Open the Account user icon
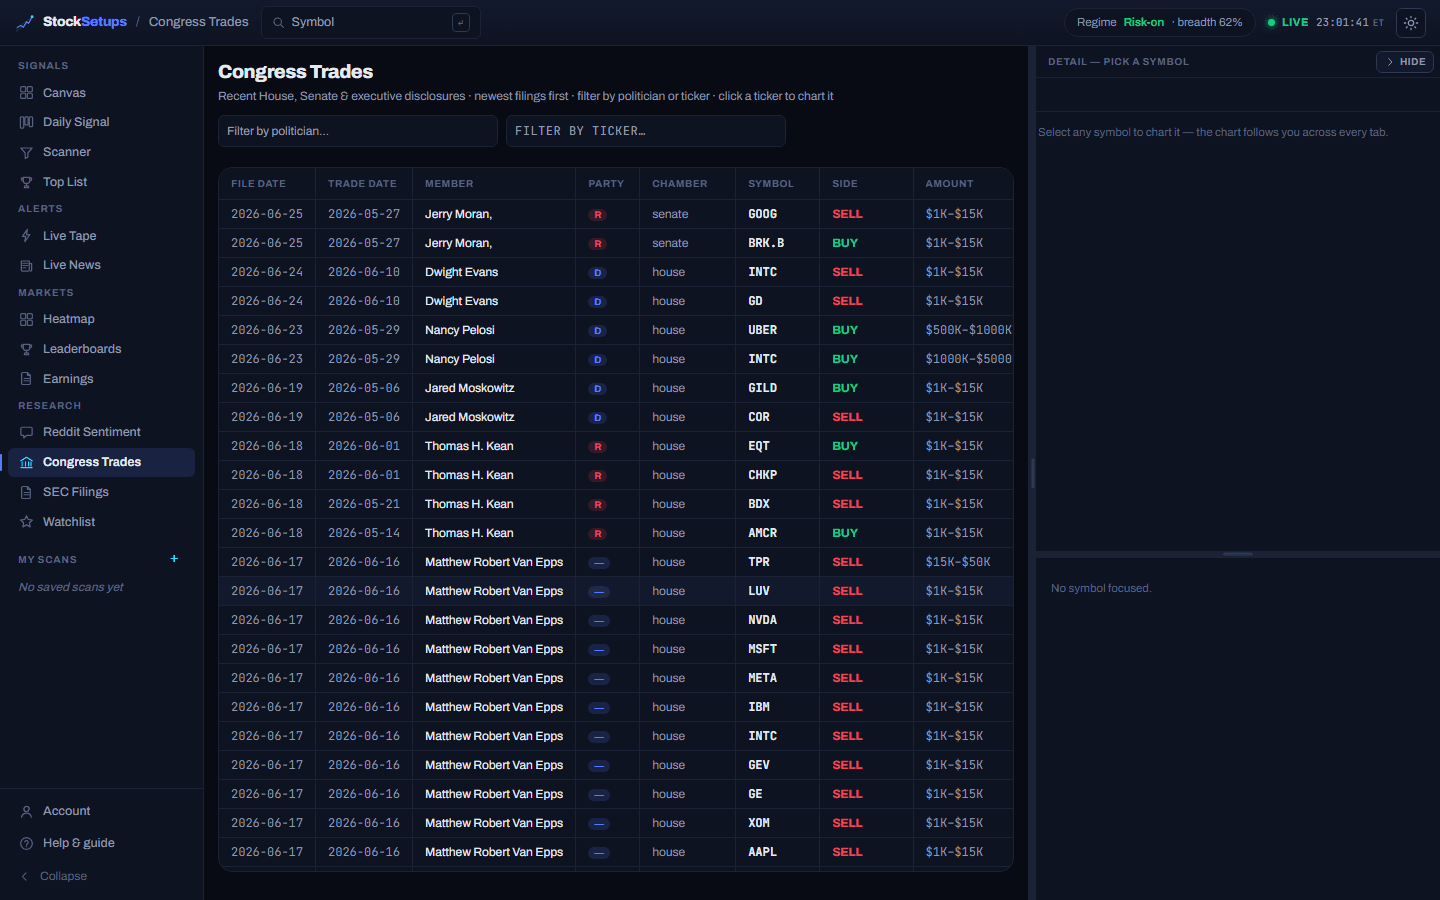Screen dimensions: 1440x900 pos(27,811)
